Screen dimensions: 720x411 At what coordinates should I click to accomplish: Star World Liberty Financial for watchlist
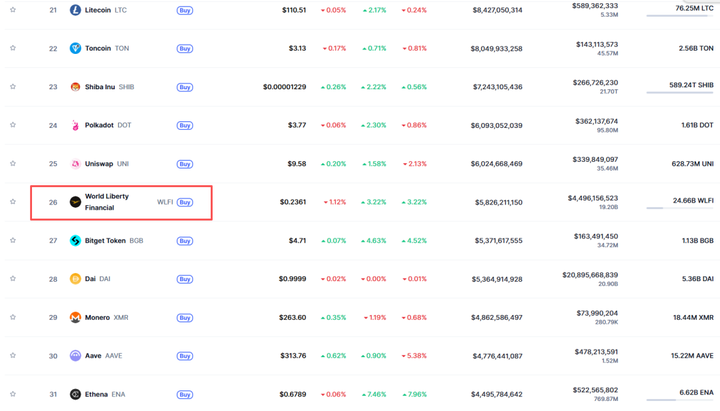click(x=13, y=202)
